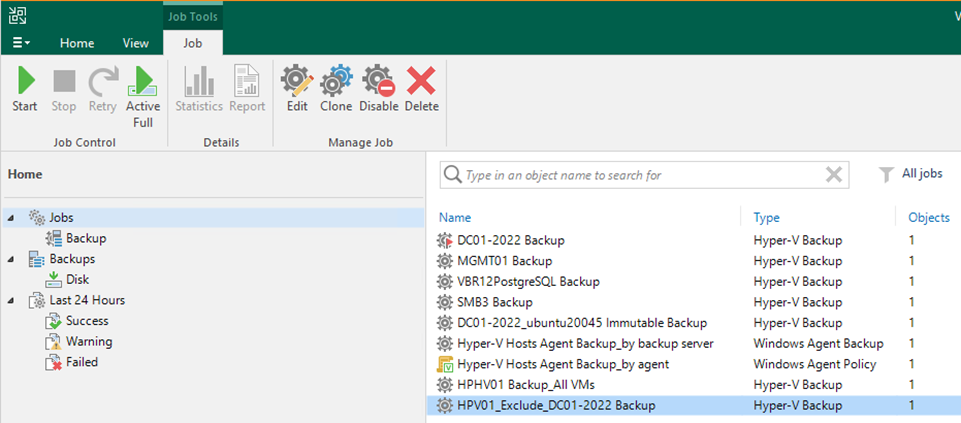Select the Failed tree item

(x=82, y=362)
